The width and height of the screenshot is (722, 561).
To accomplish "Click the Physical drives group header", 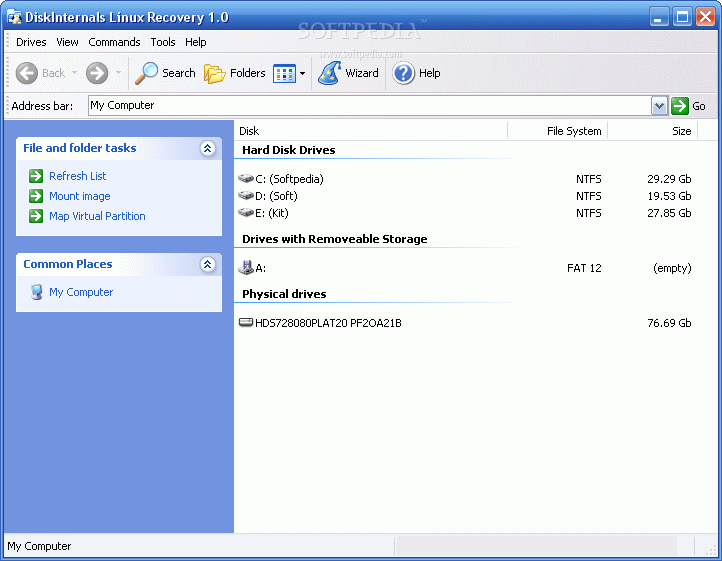I will click(x=284, y=294).
